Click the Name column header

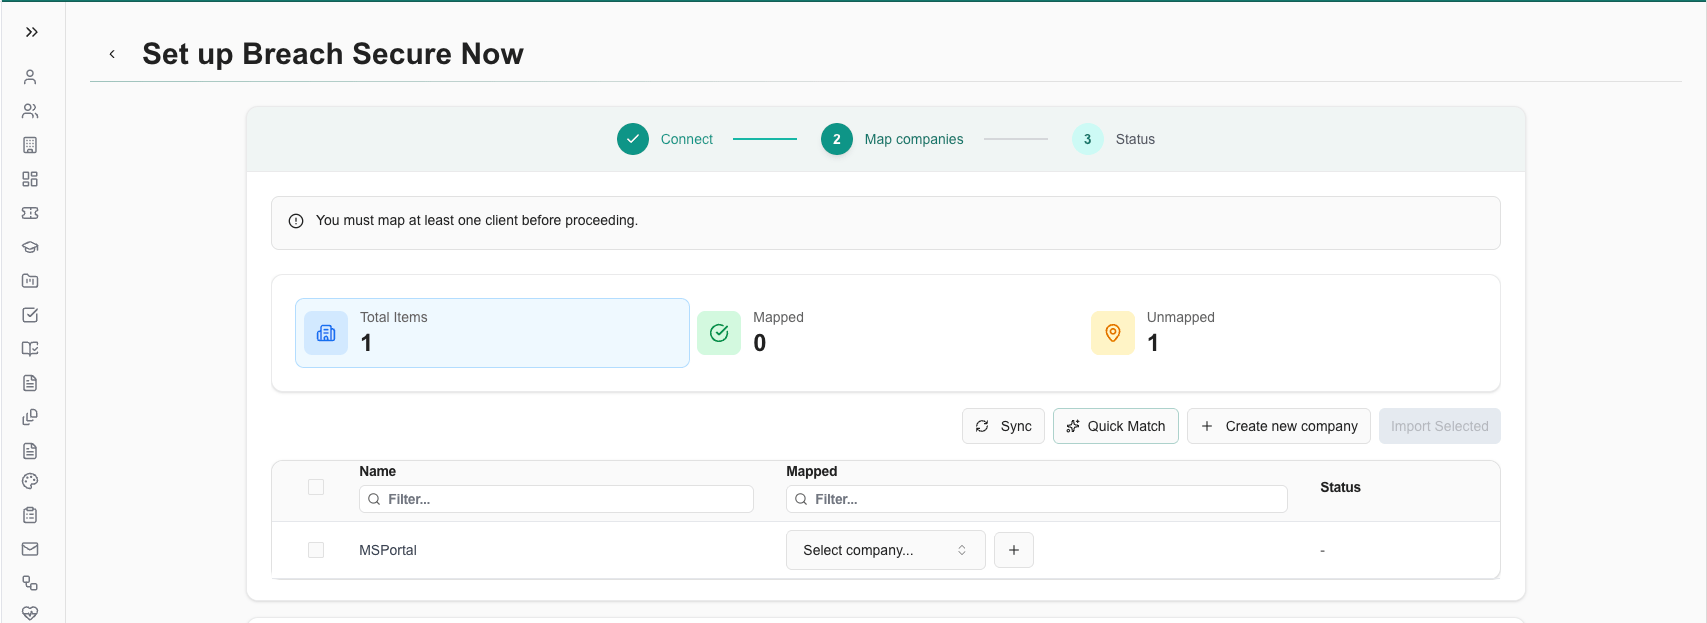point(378,471)
